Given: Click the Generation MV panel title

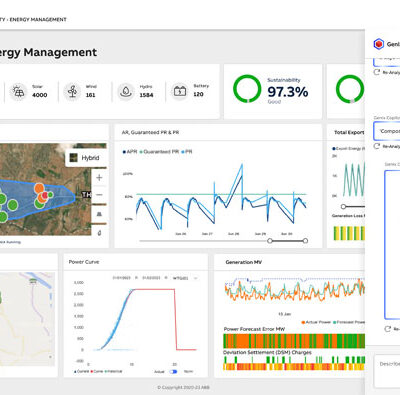Looking at the screenshot, I should [x=244, y=262].
